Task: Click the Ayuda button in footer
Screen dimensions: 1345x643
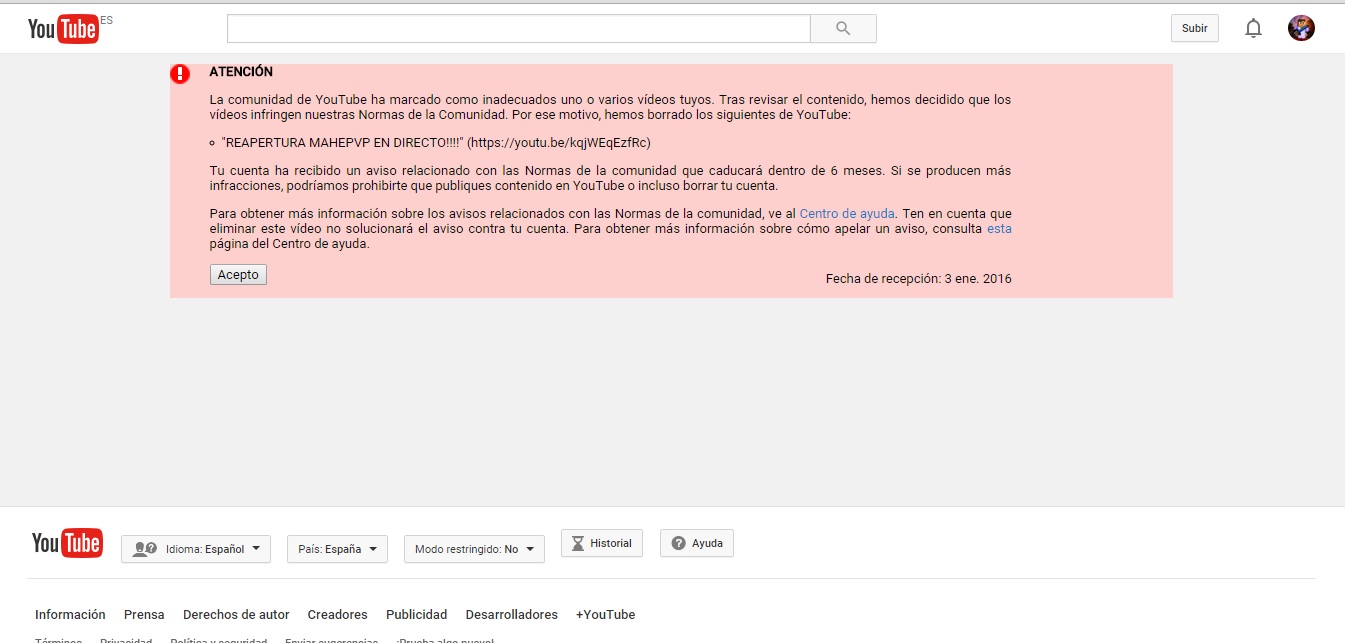Action: pos(697,543)
